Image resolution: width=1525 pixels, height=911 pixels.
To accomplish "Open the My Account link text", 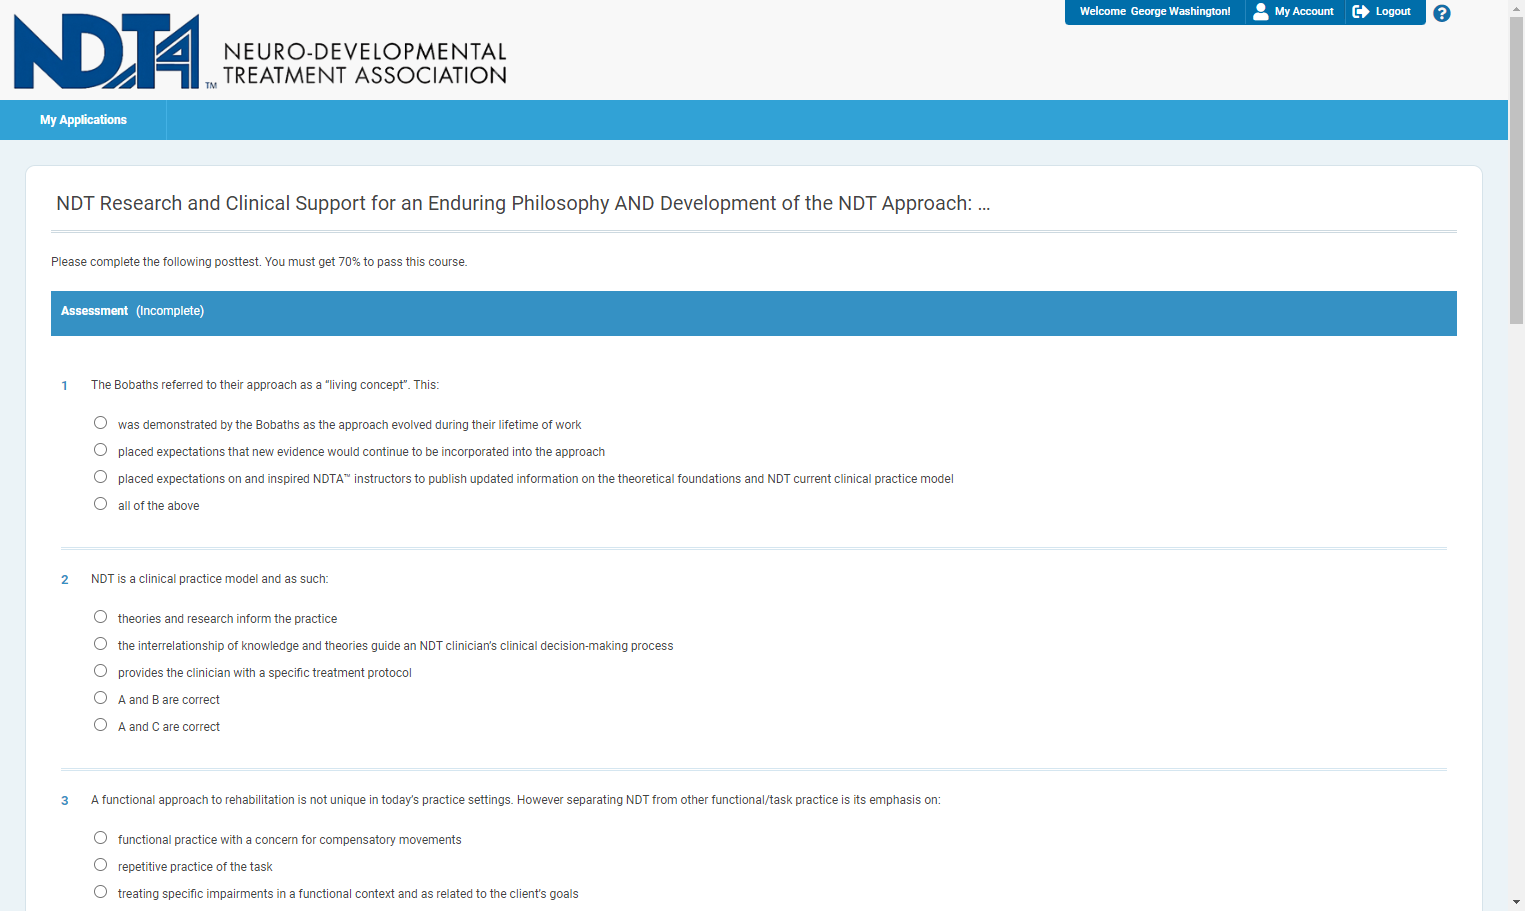I will 1304,12.
